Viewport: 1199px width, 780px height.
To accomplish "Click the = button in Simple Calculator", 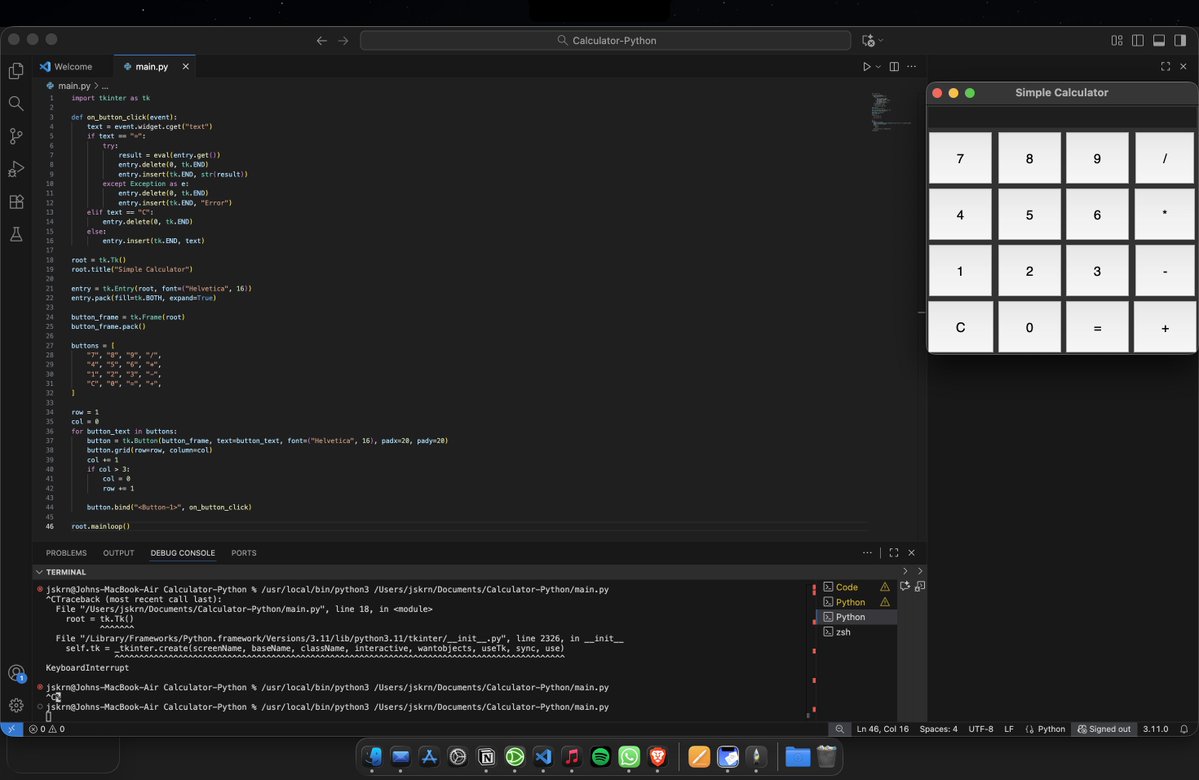I will [1097, 327].
